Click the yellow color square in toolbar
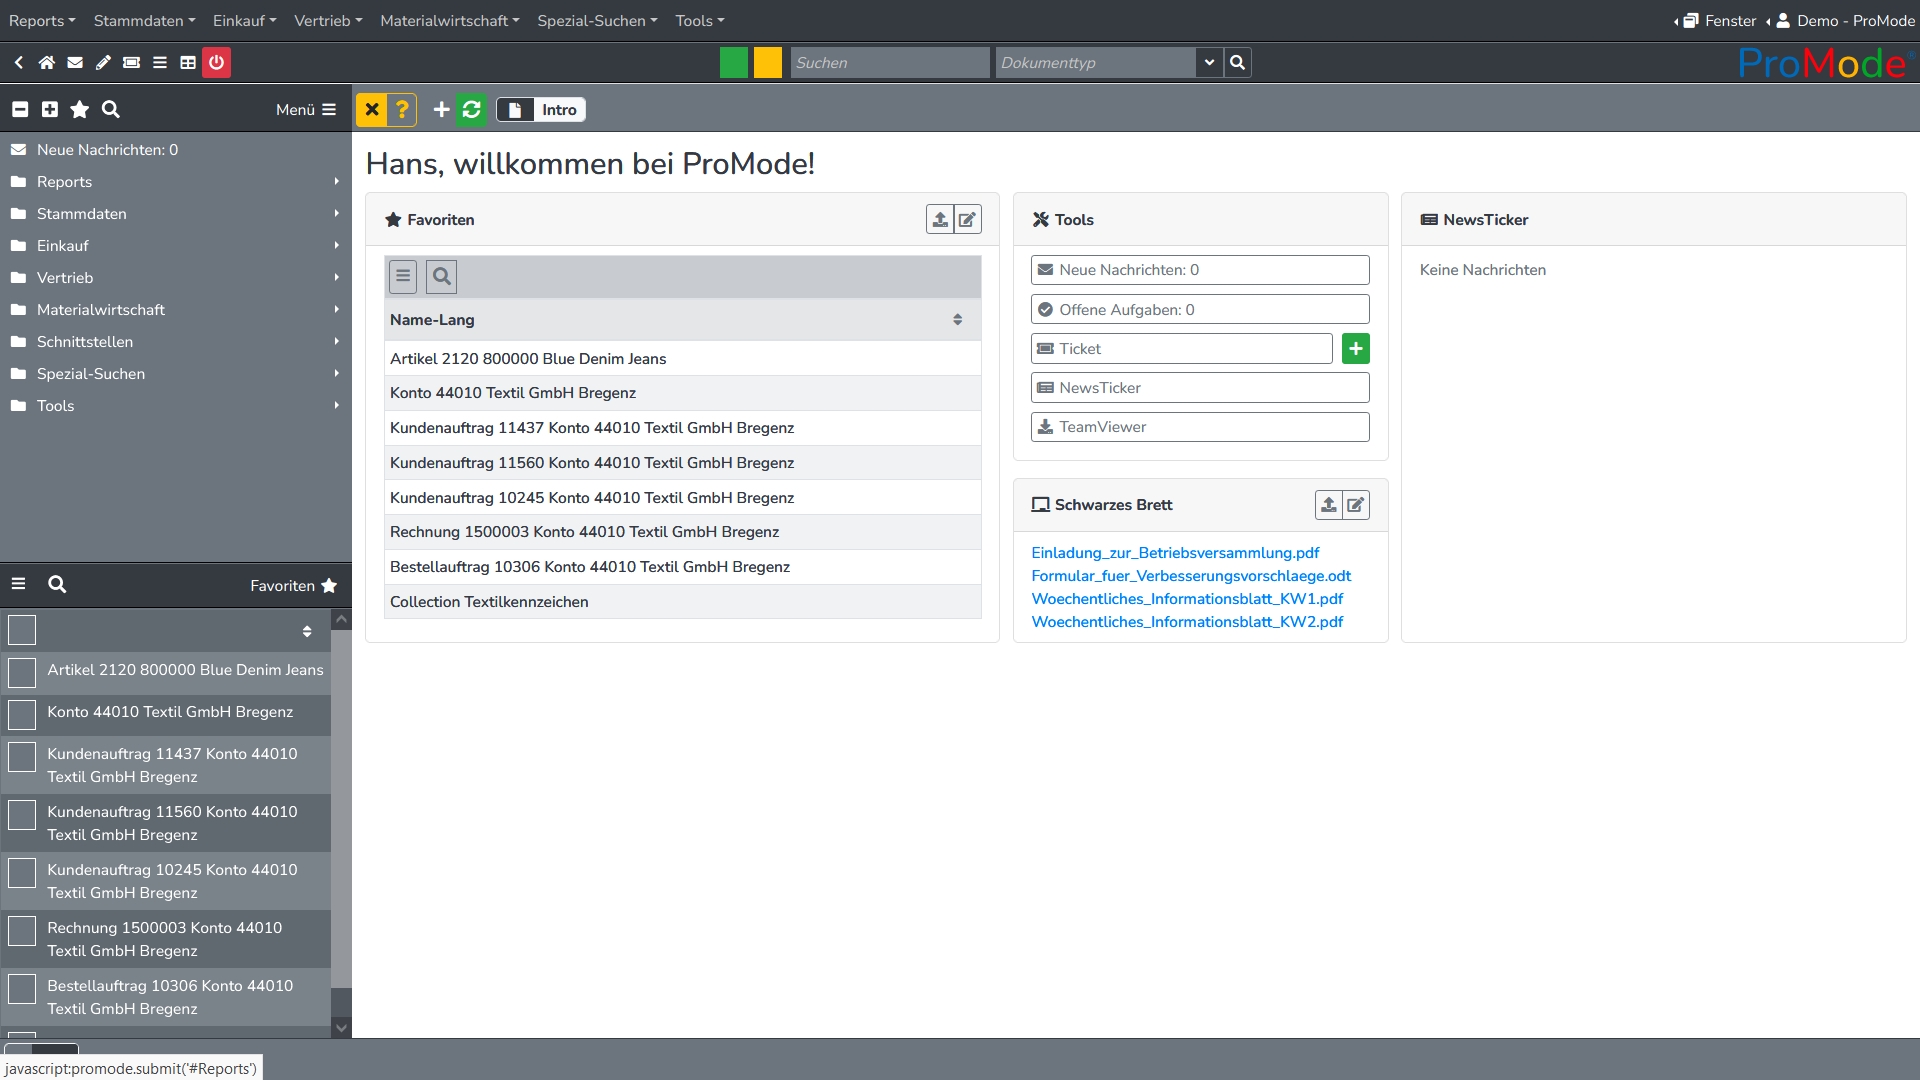The width and height of the screenshot is (1920, 1080). (768, 62)
